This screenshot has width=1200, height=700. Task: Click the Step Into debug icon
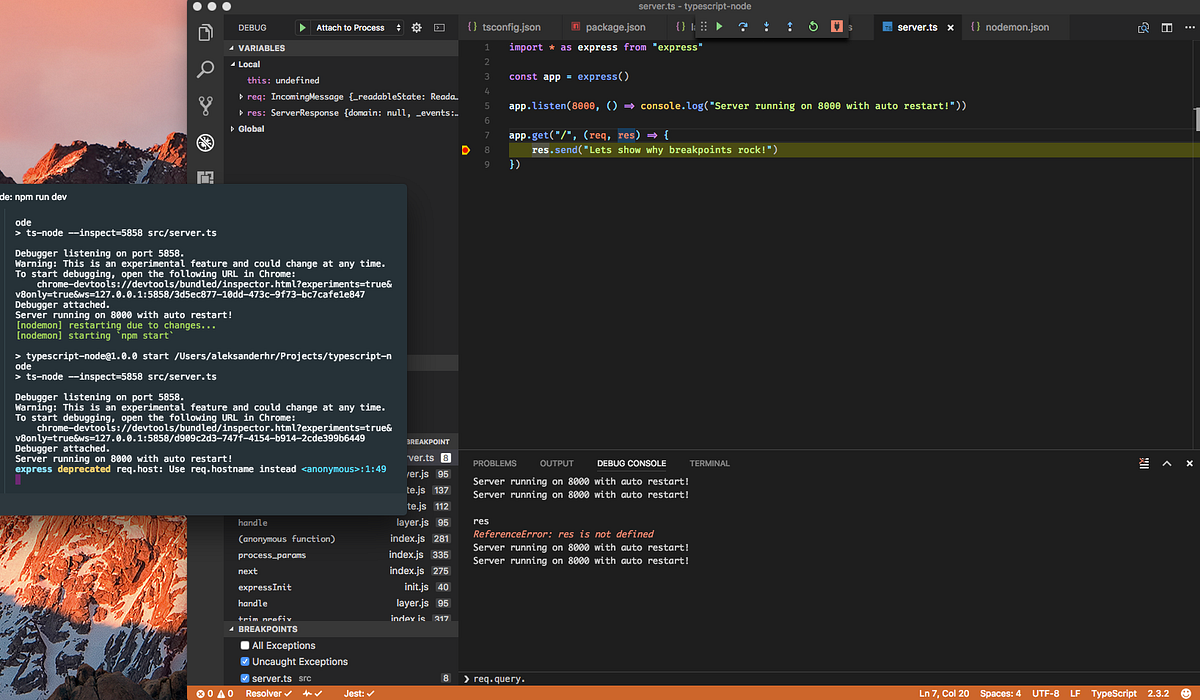click(766, 27)
